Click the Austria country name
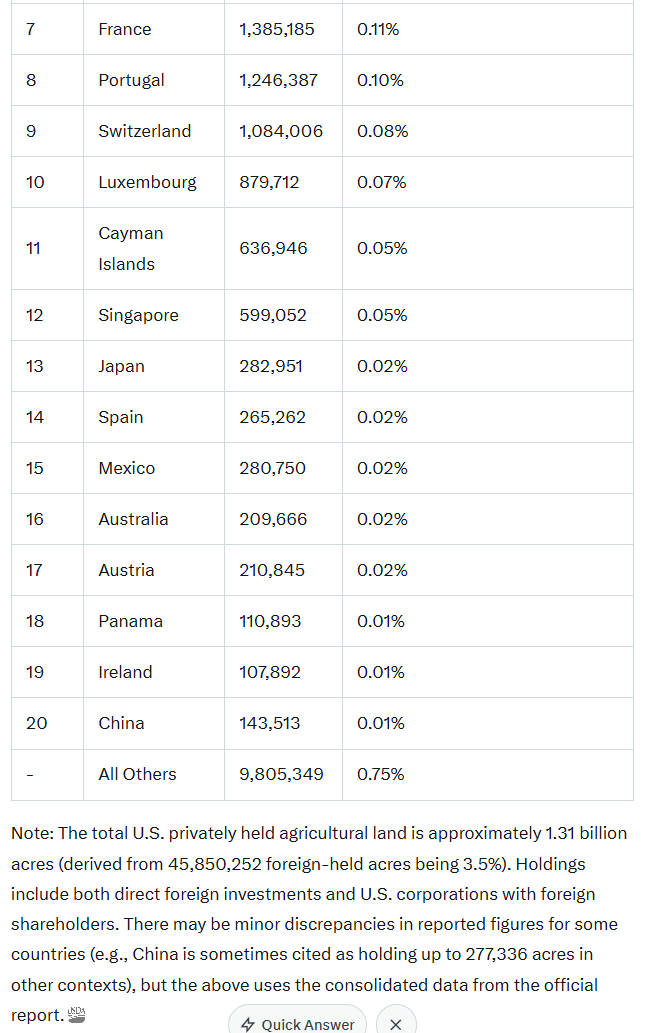The image size is (645, 1033). (126, 570)
